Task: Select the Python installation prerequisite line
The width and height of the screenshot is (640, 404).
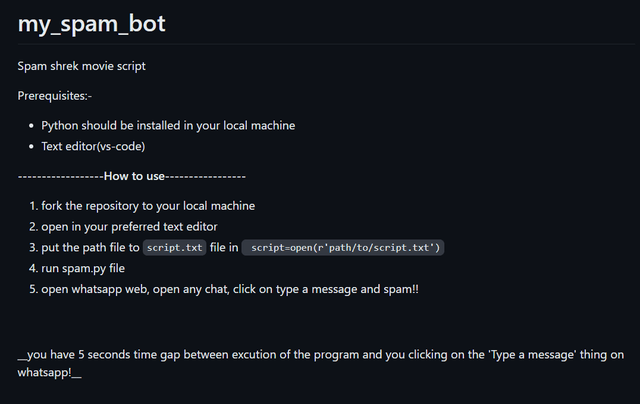Action: coord(168,126)
